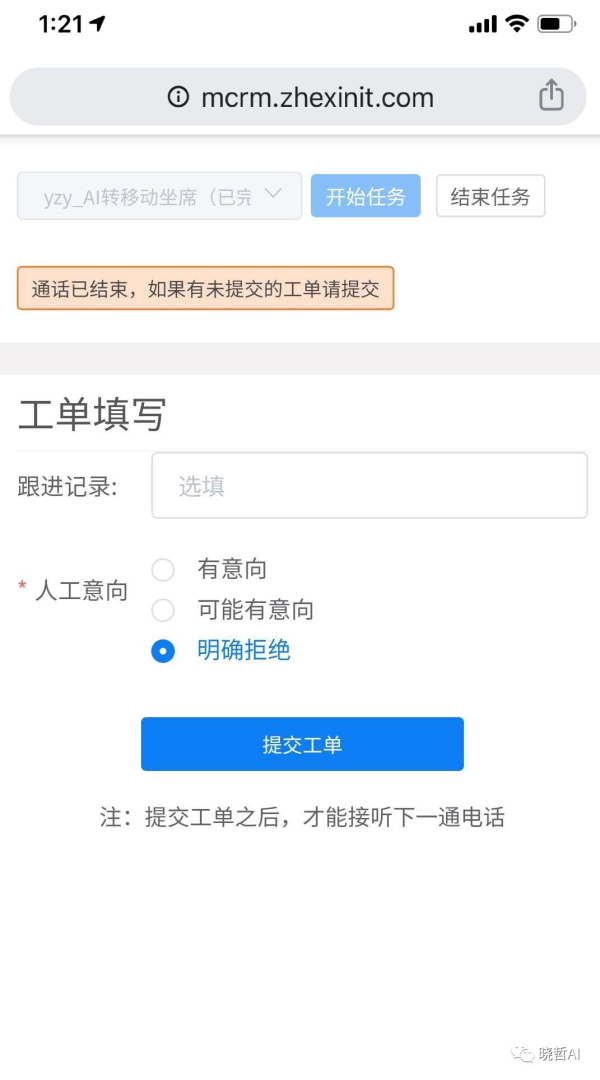
Task: Click the 结束任务 button
Action: pos(490,196)
